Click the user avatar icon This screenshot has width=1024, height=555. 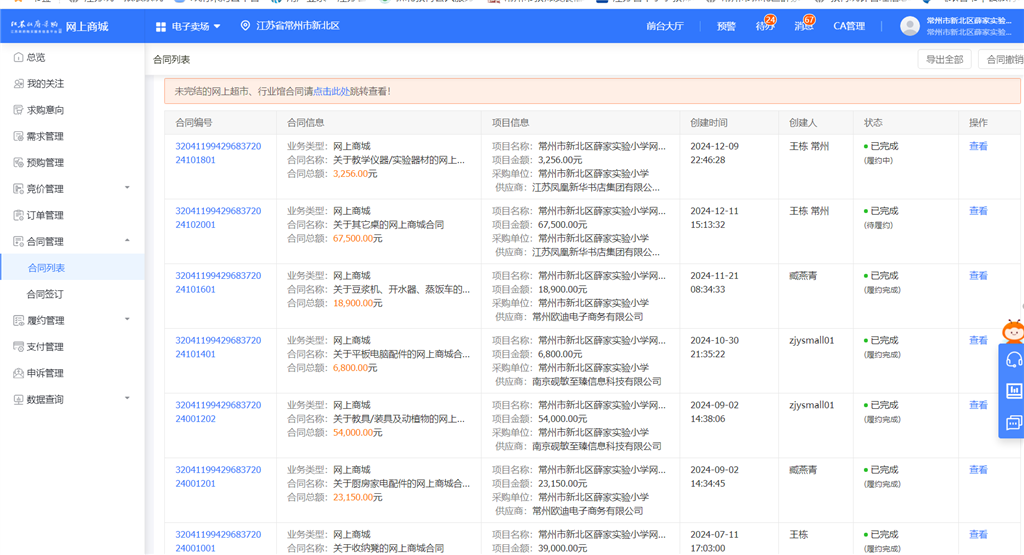pyautogui.click(x=910, y=26)
